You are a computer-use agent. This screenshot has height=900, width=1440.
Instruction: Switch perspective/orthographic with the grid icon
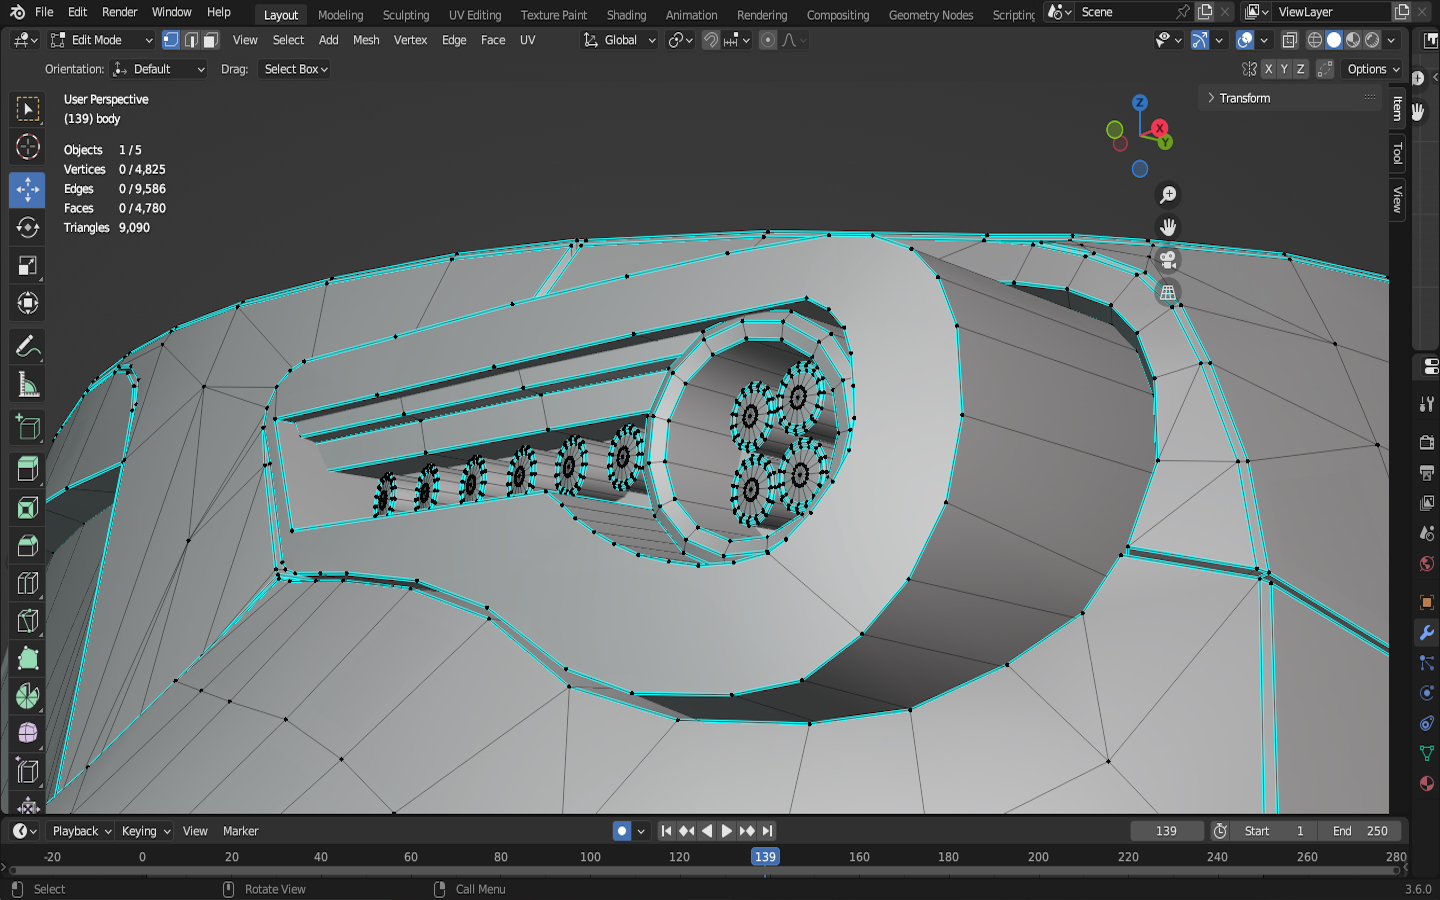point(1168,293)
